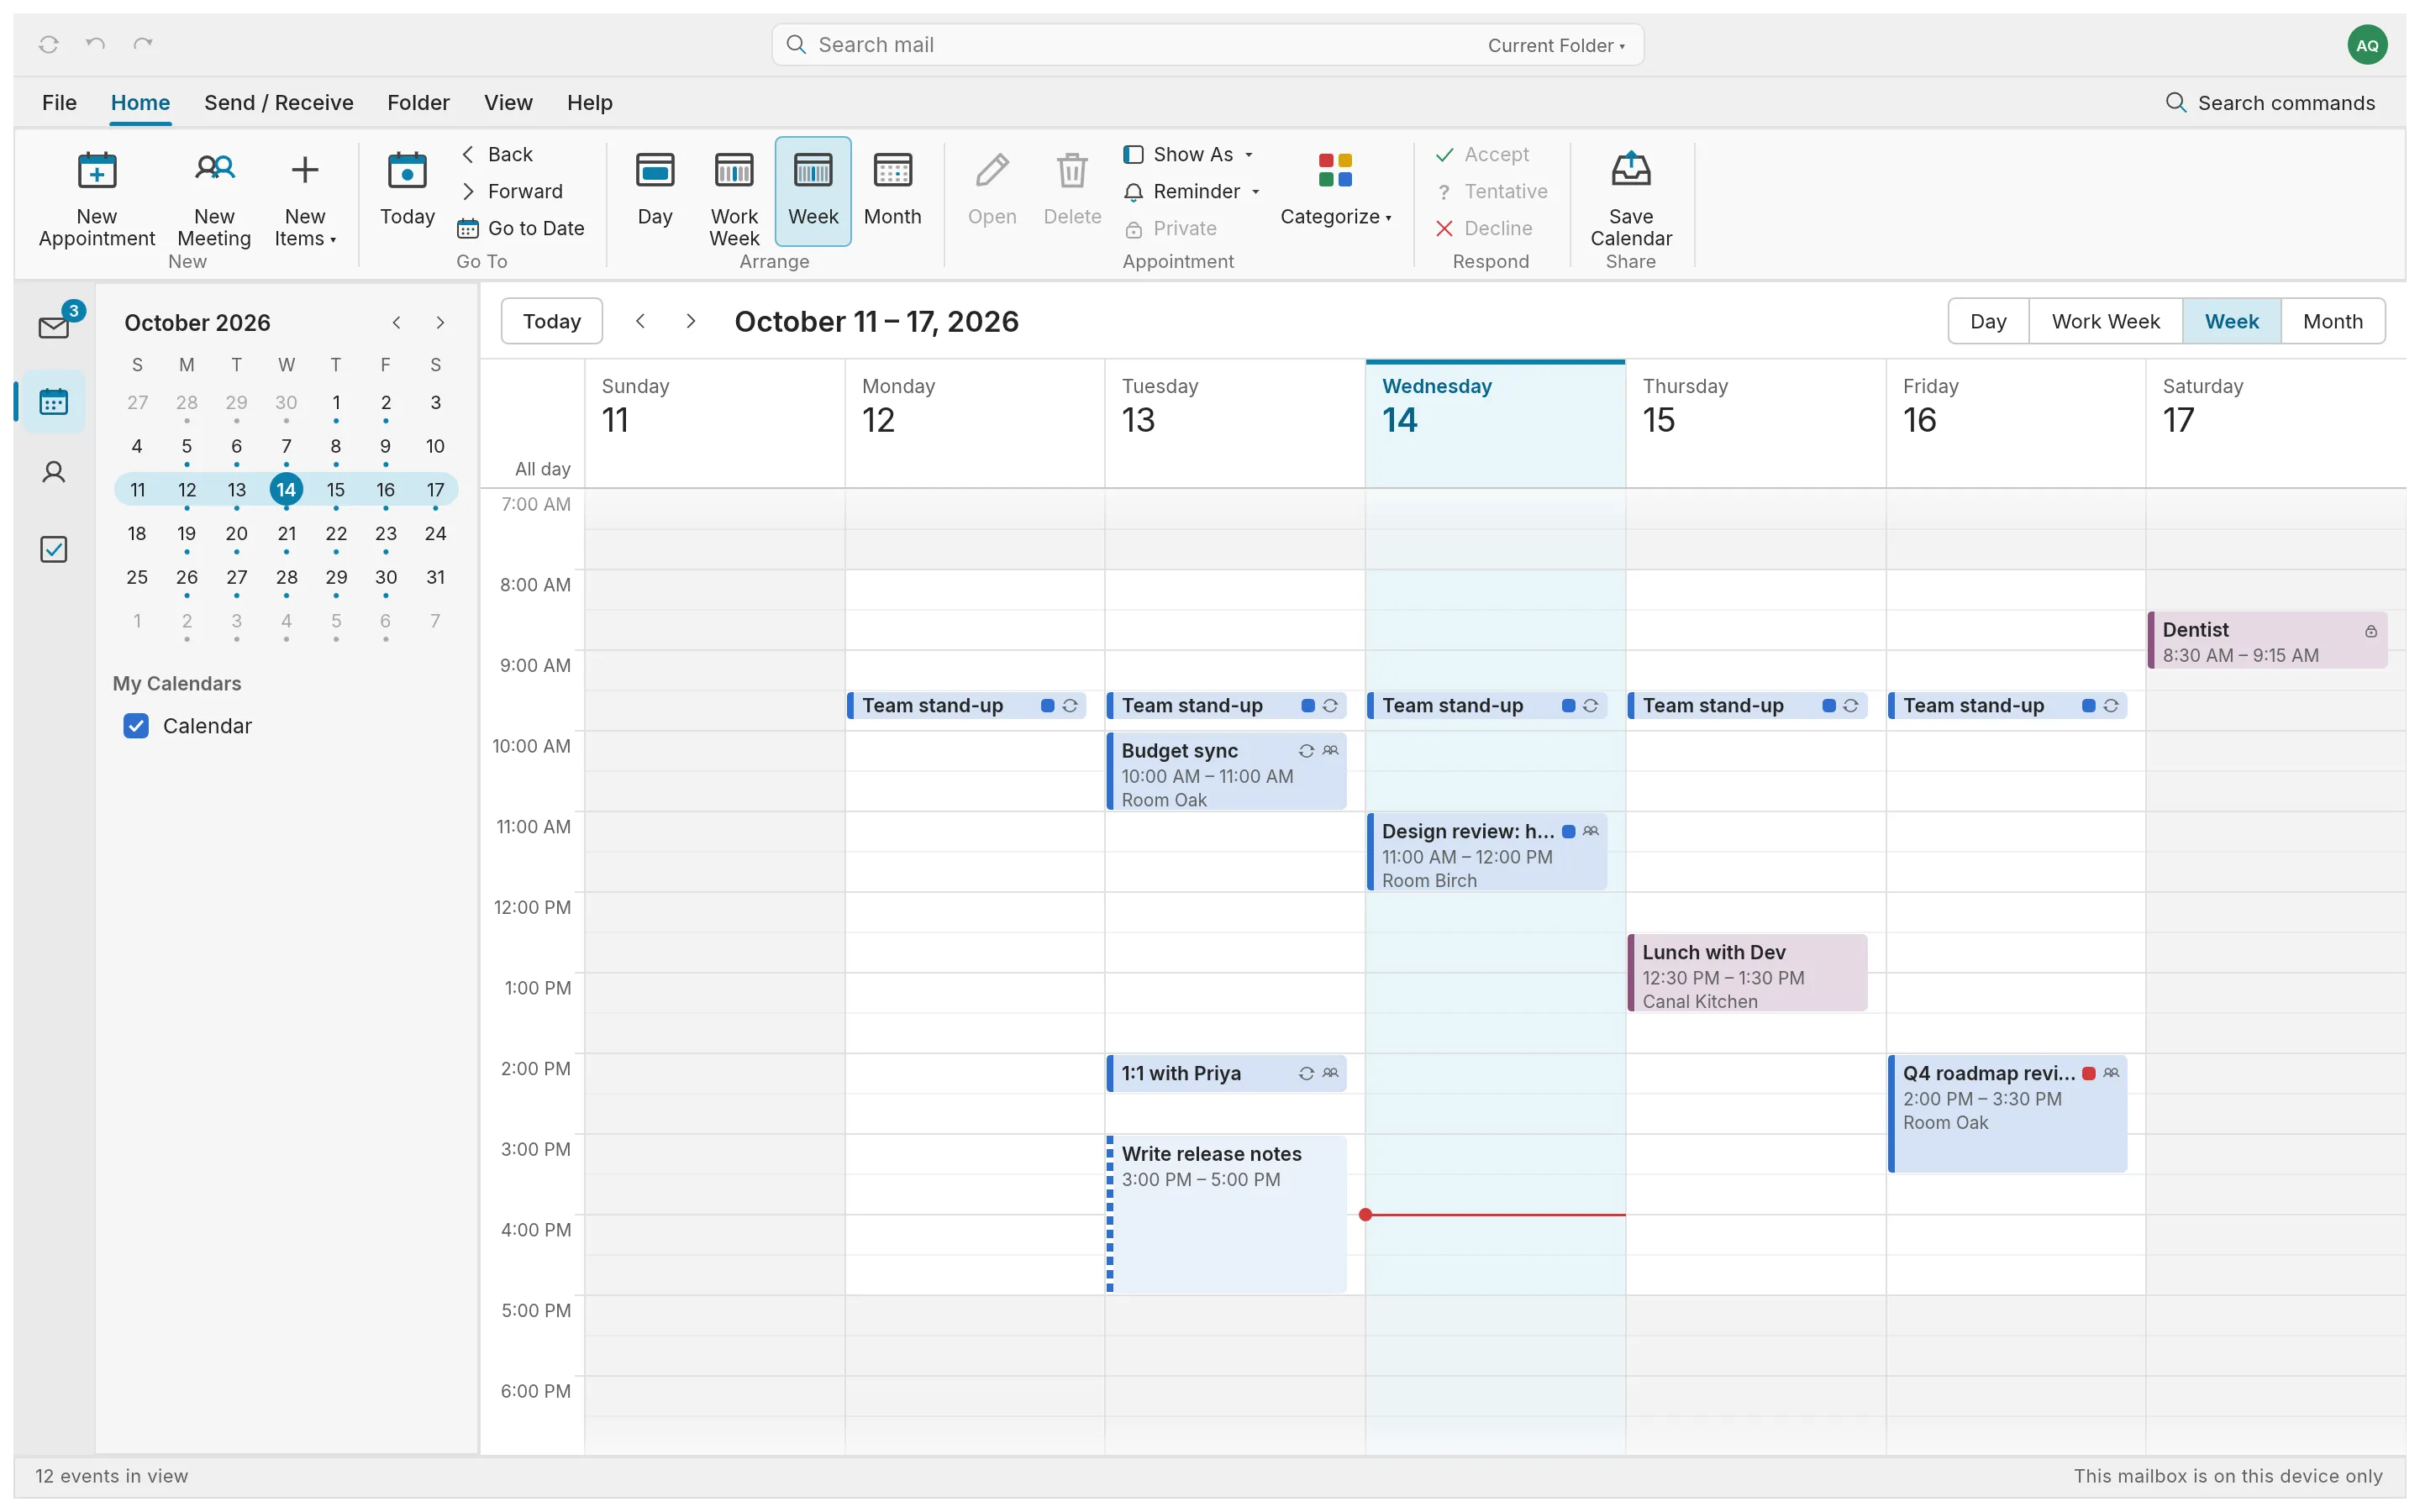Click the sync refresh icon
The image size is (2420, 1512).
[x=48, y=44]
